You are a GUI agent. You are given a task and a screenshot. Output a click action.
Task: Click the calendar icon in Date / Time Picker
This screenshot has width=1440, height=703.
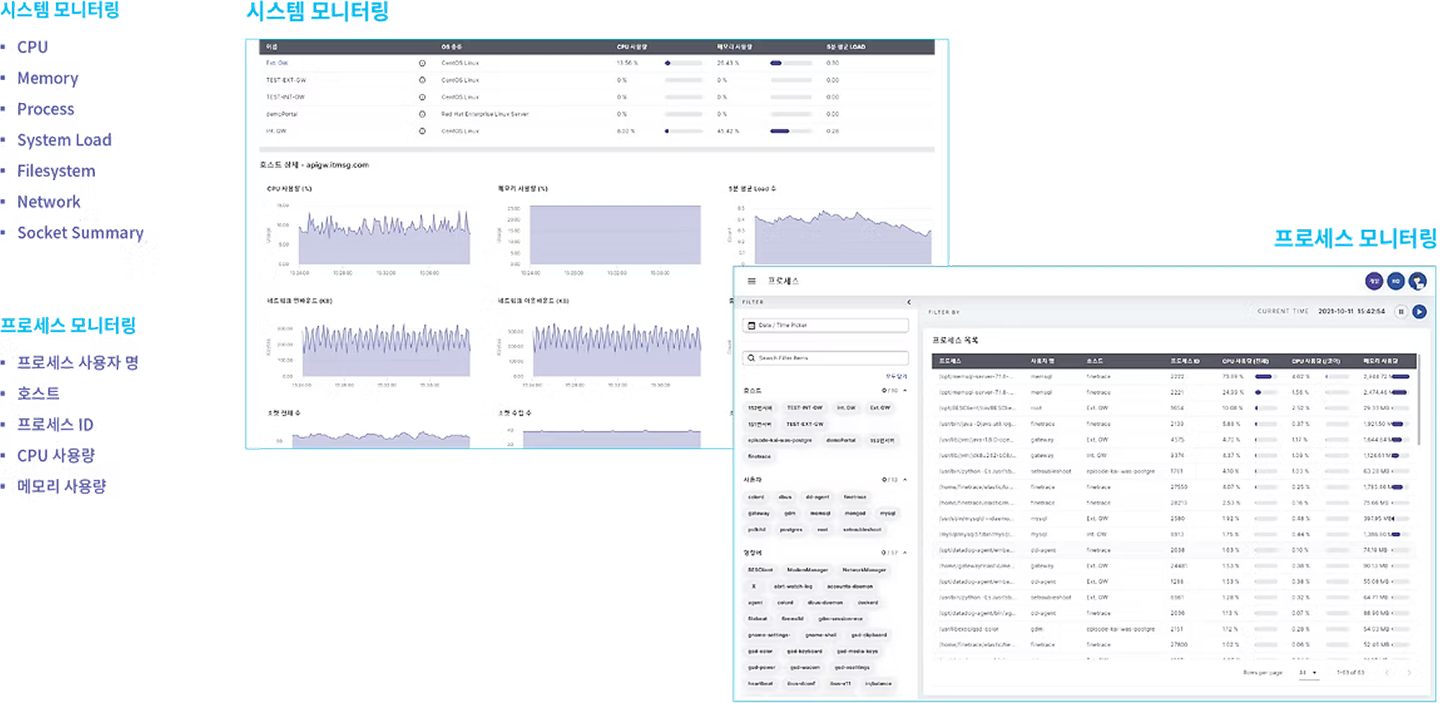coord(751,325)
